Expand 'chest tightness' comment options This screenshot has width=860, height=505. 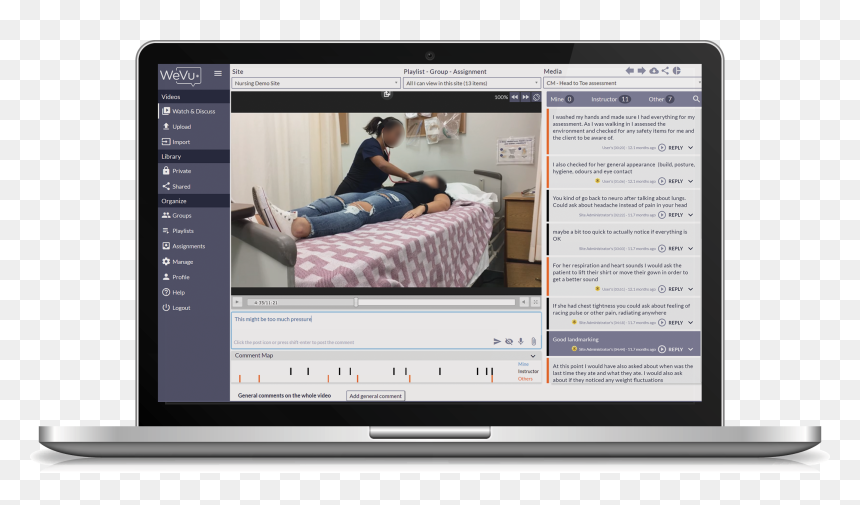click(691, 322)
